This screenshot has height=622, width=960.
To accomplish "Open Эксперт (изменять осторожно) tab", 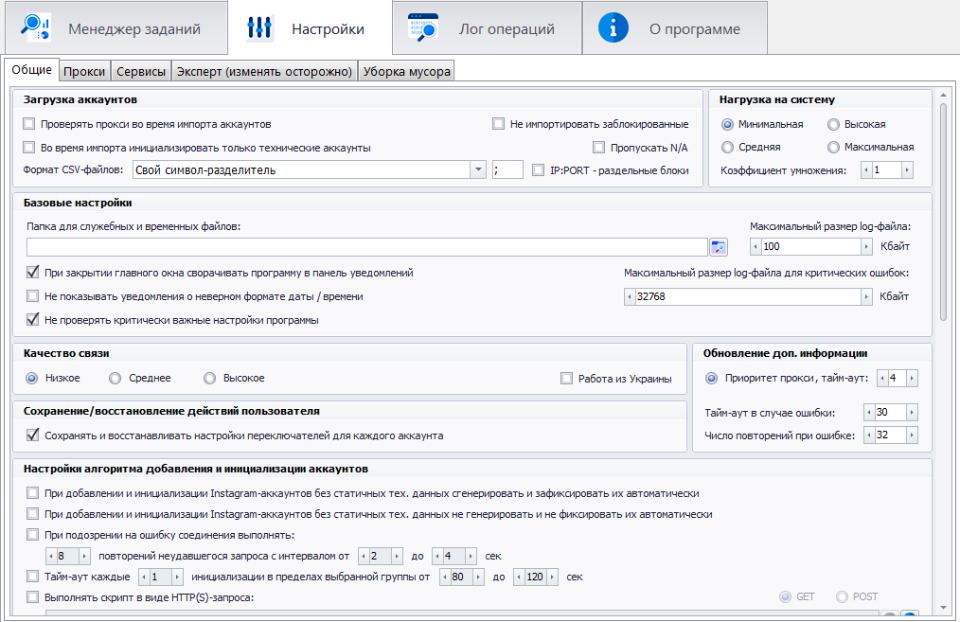I will [x=264, y=71].
